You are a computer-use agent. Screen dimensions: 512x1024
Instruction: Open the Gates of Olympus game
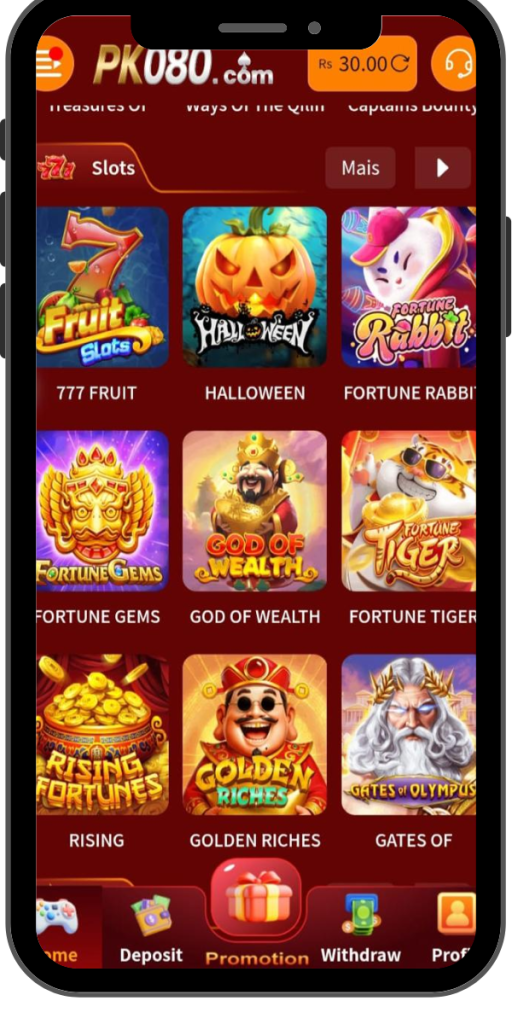[x=408, y=735]
